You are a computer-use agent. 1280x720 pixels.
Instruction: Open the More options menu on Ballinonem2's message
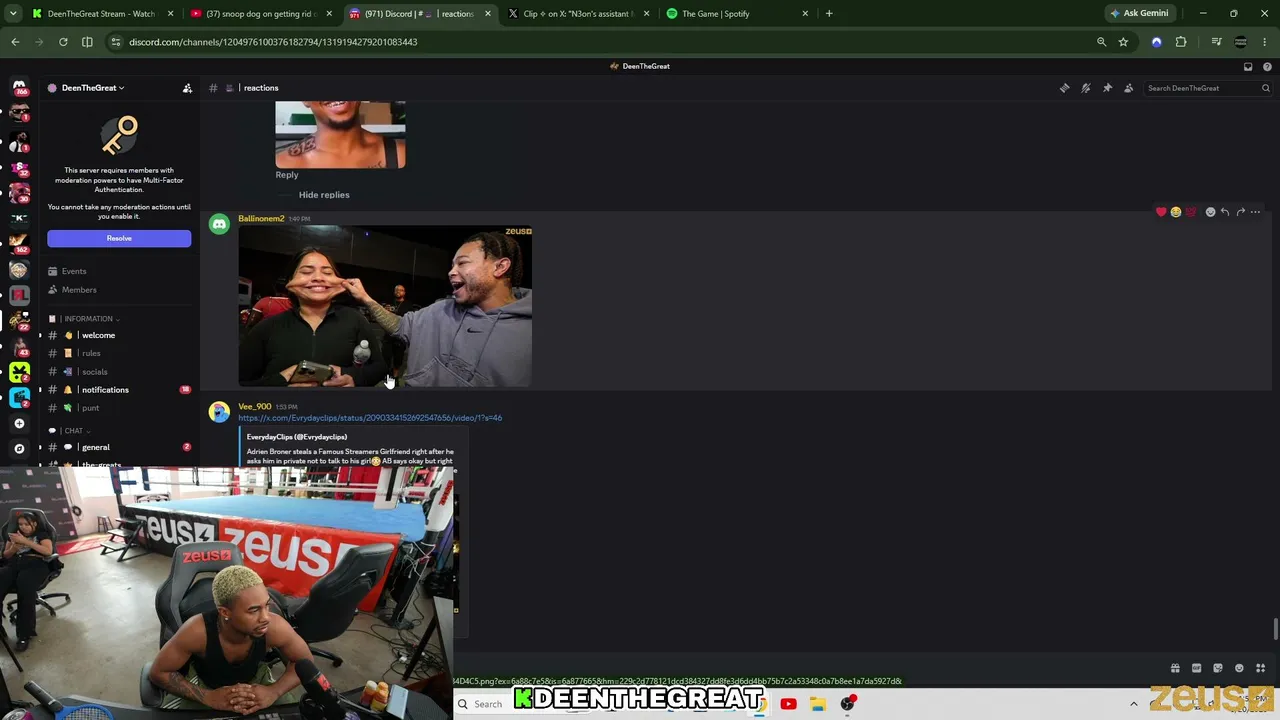coord(1256,212)
